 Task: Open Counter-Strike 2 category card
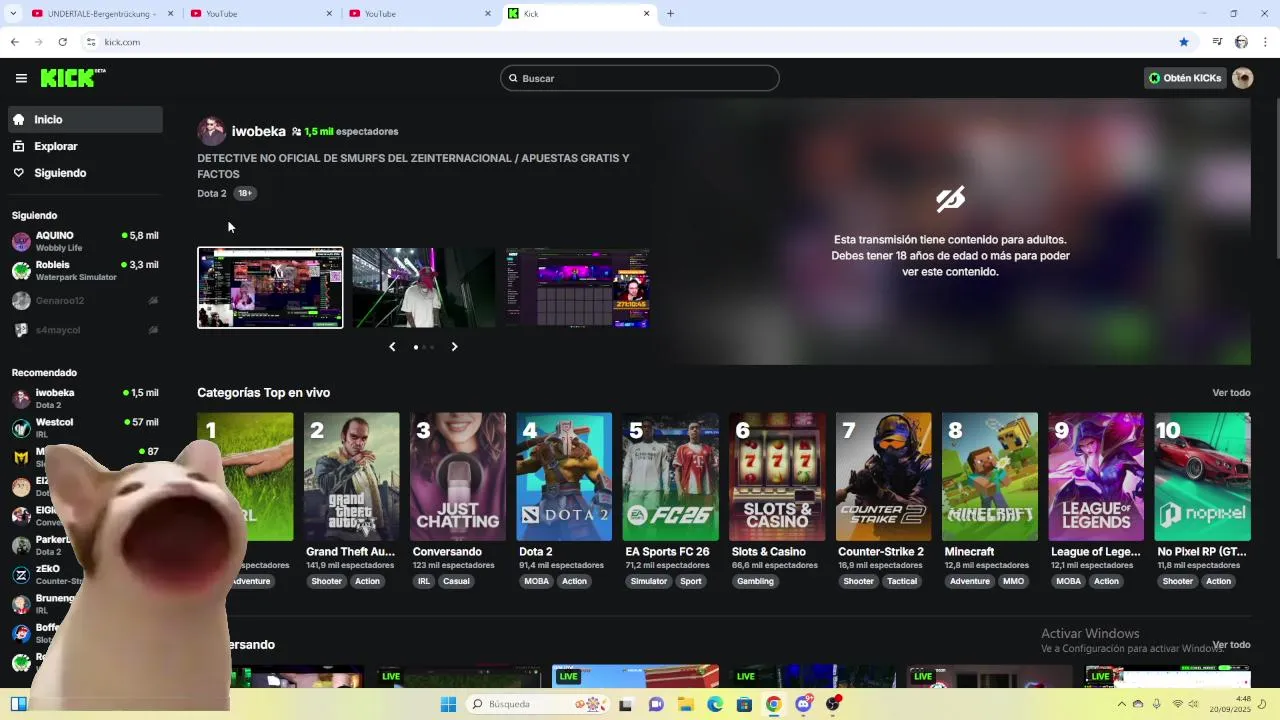[x=883, y=477]
